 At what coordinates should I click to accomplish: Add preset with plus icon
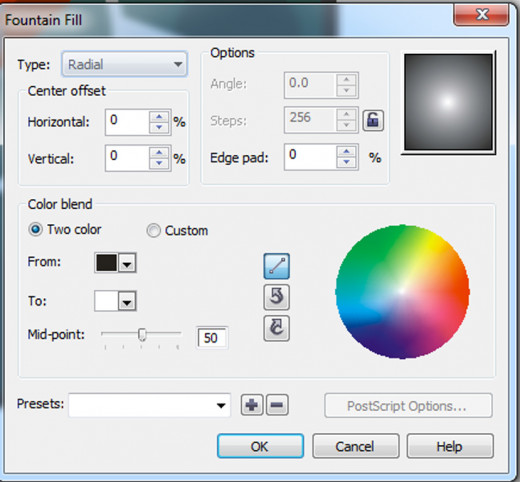(x=252, y=405)
